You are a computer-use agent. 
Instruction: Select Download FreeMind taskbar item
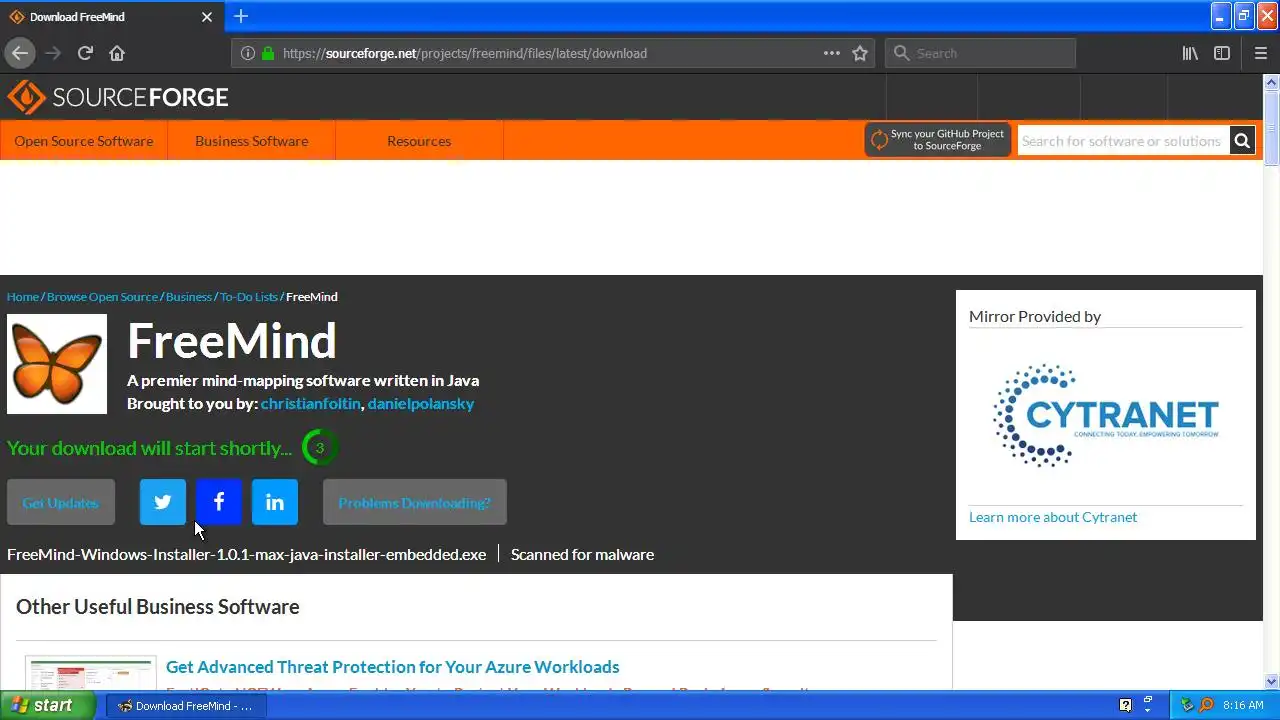pyautogui.click(x=185, y=705)
